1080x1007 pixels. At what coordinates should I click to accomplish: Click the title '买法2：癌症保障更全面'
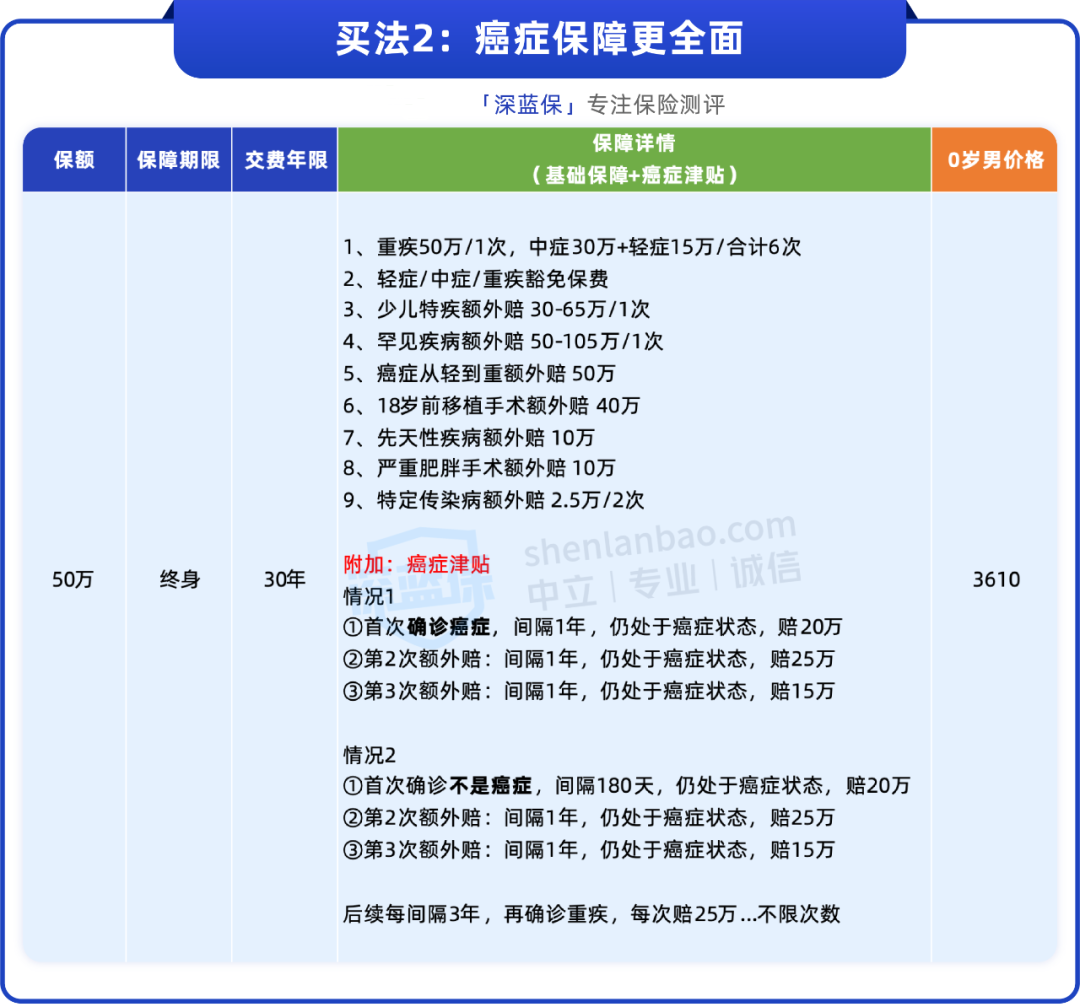click(x=539, y=39)
